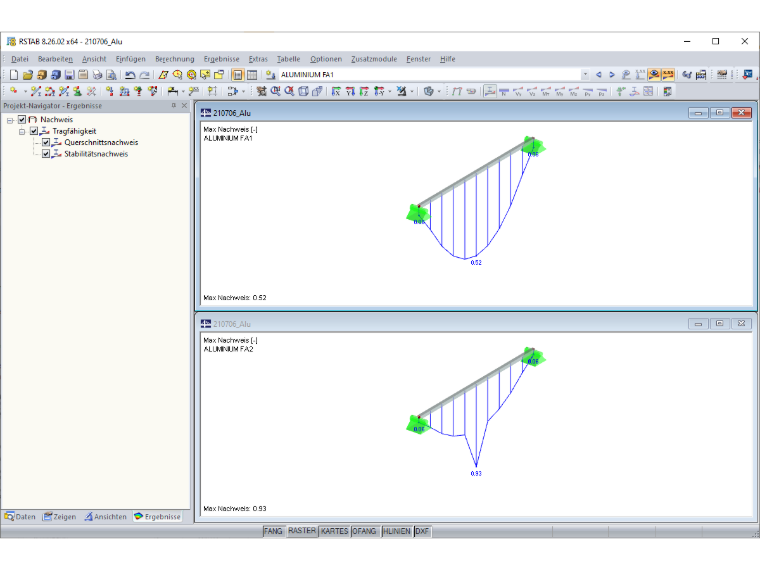
Task: Show shear force Vy diagram
Action: pyautogui.click(x=518, y=91)
